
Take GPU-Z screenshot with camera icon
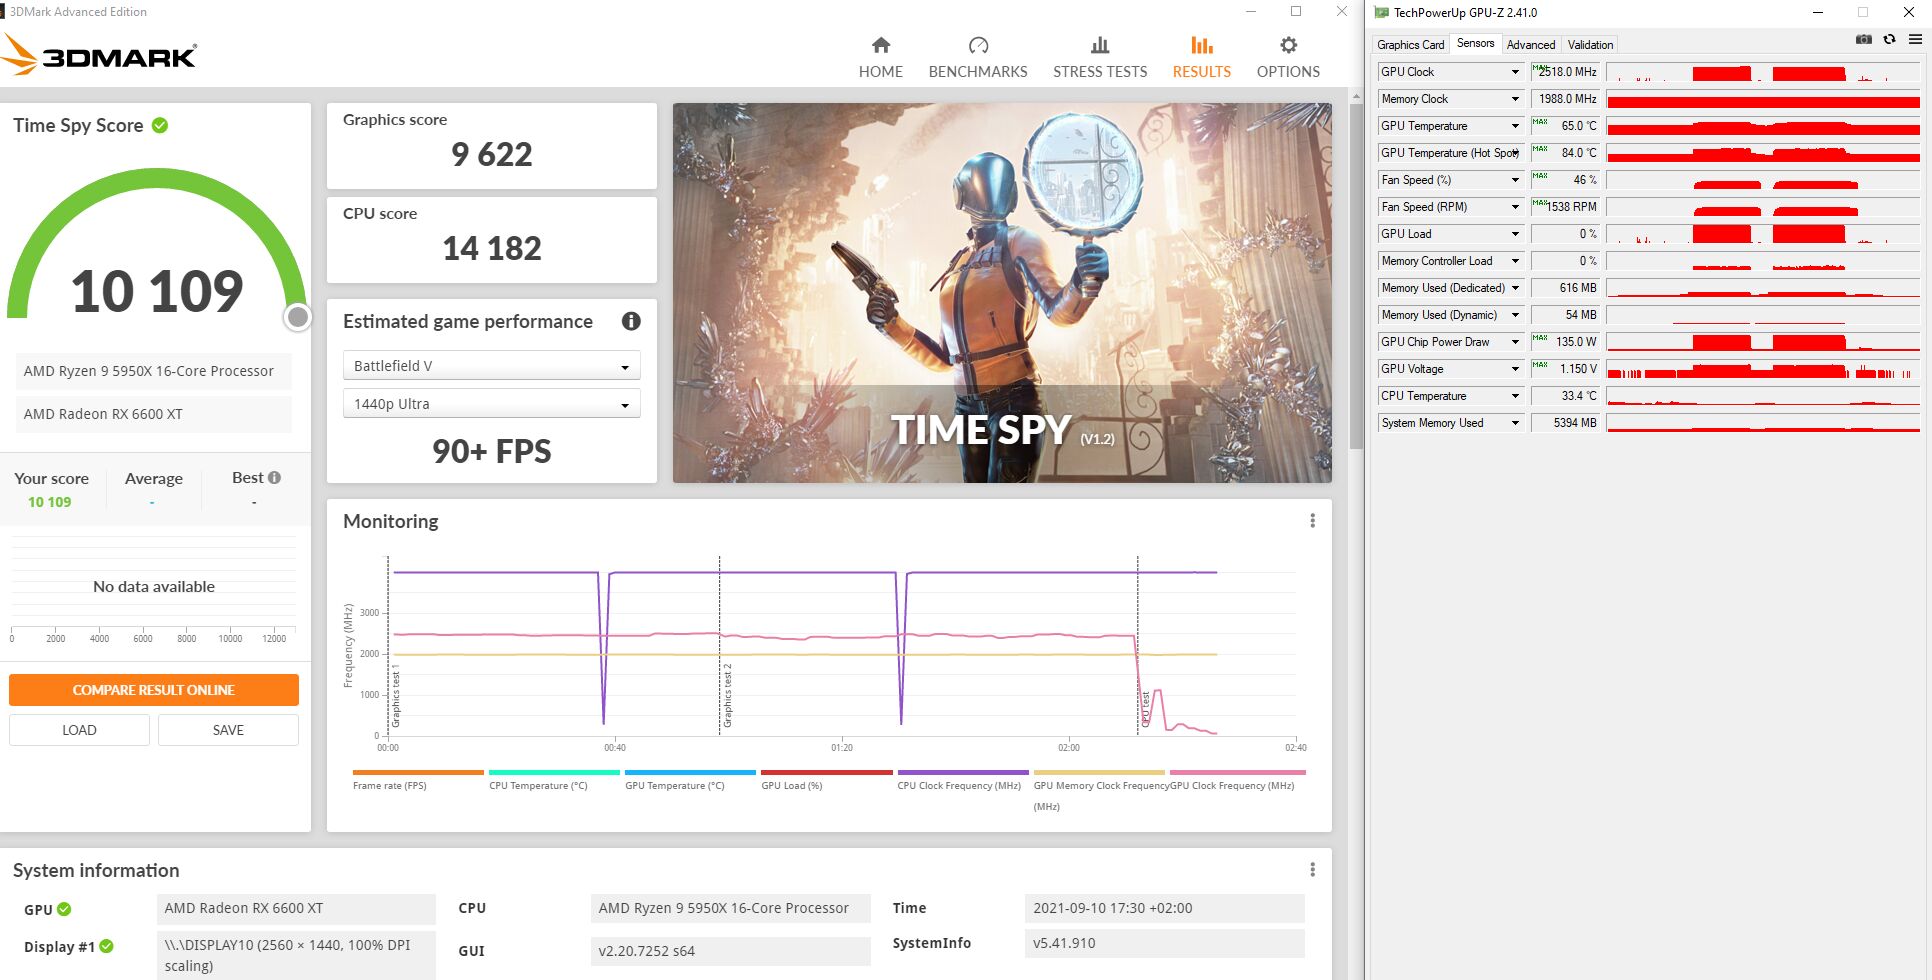point(1864,40)
